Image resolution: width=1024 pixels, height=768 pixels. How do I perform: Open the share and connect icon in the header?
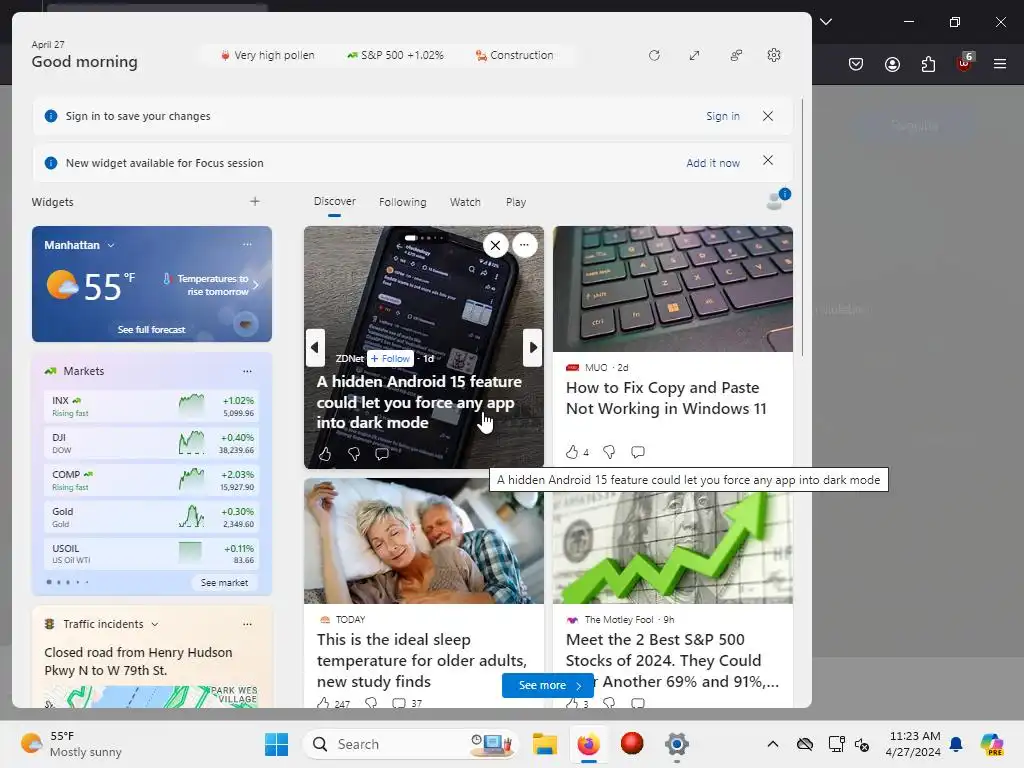pos(736,56)
